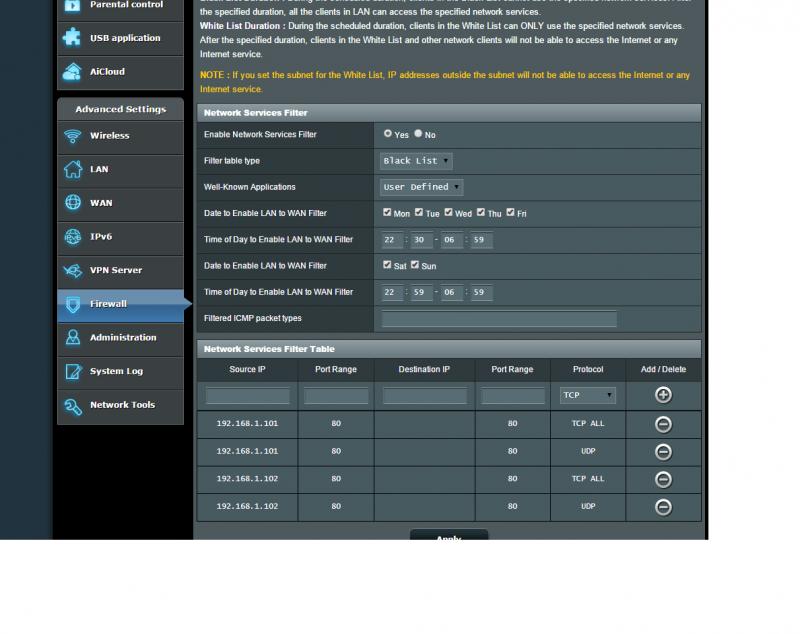Viewport: 800px width, 634px height.
Task: Select the Administration user icon
Action: click(73, 337)
